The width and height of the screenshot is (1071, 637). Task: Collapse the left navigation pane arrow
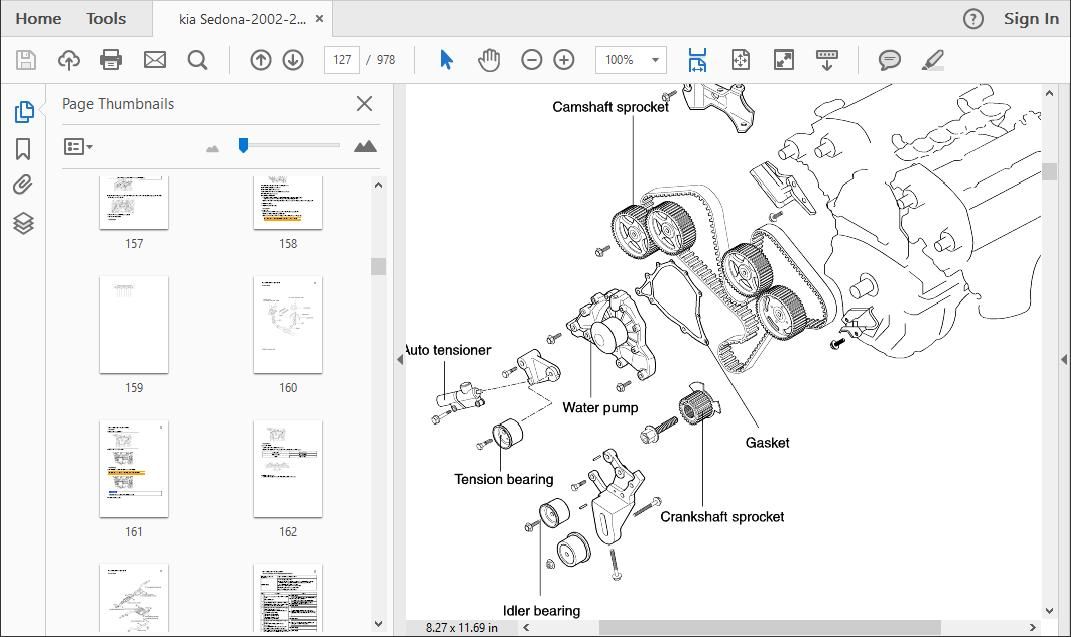[x=400, y=359]
